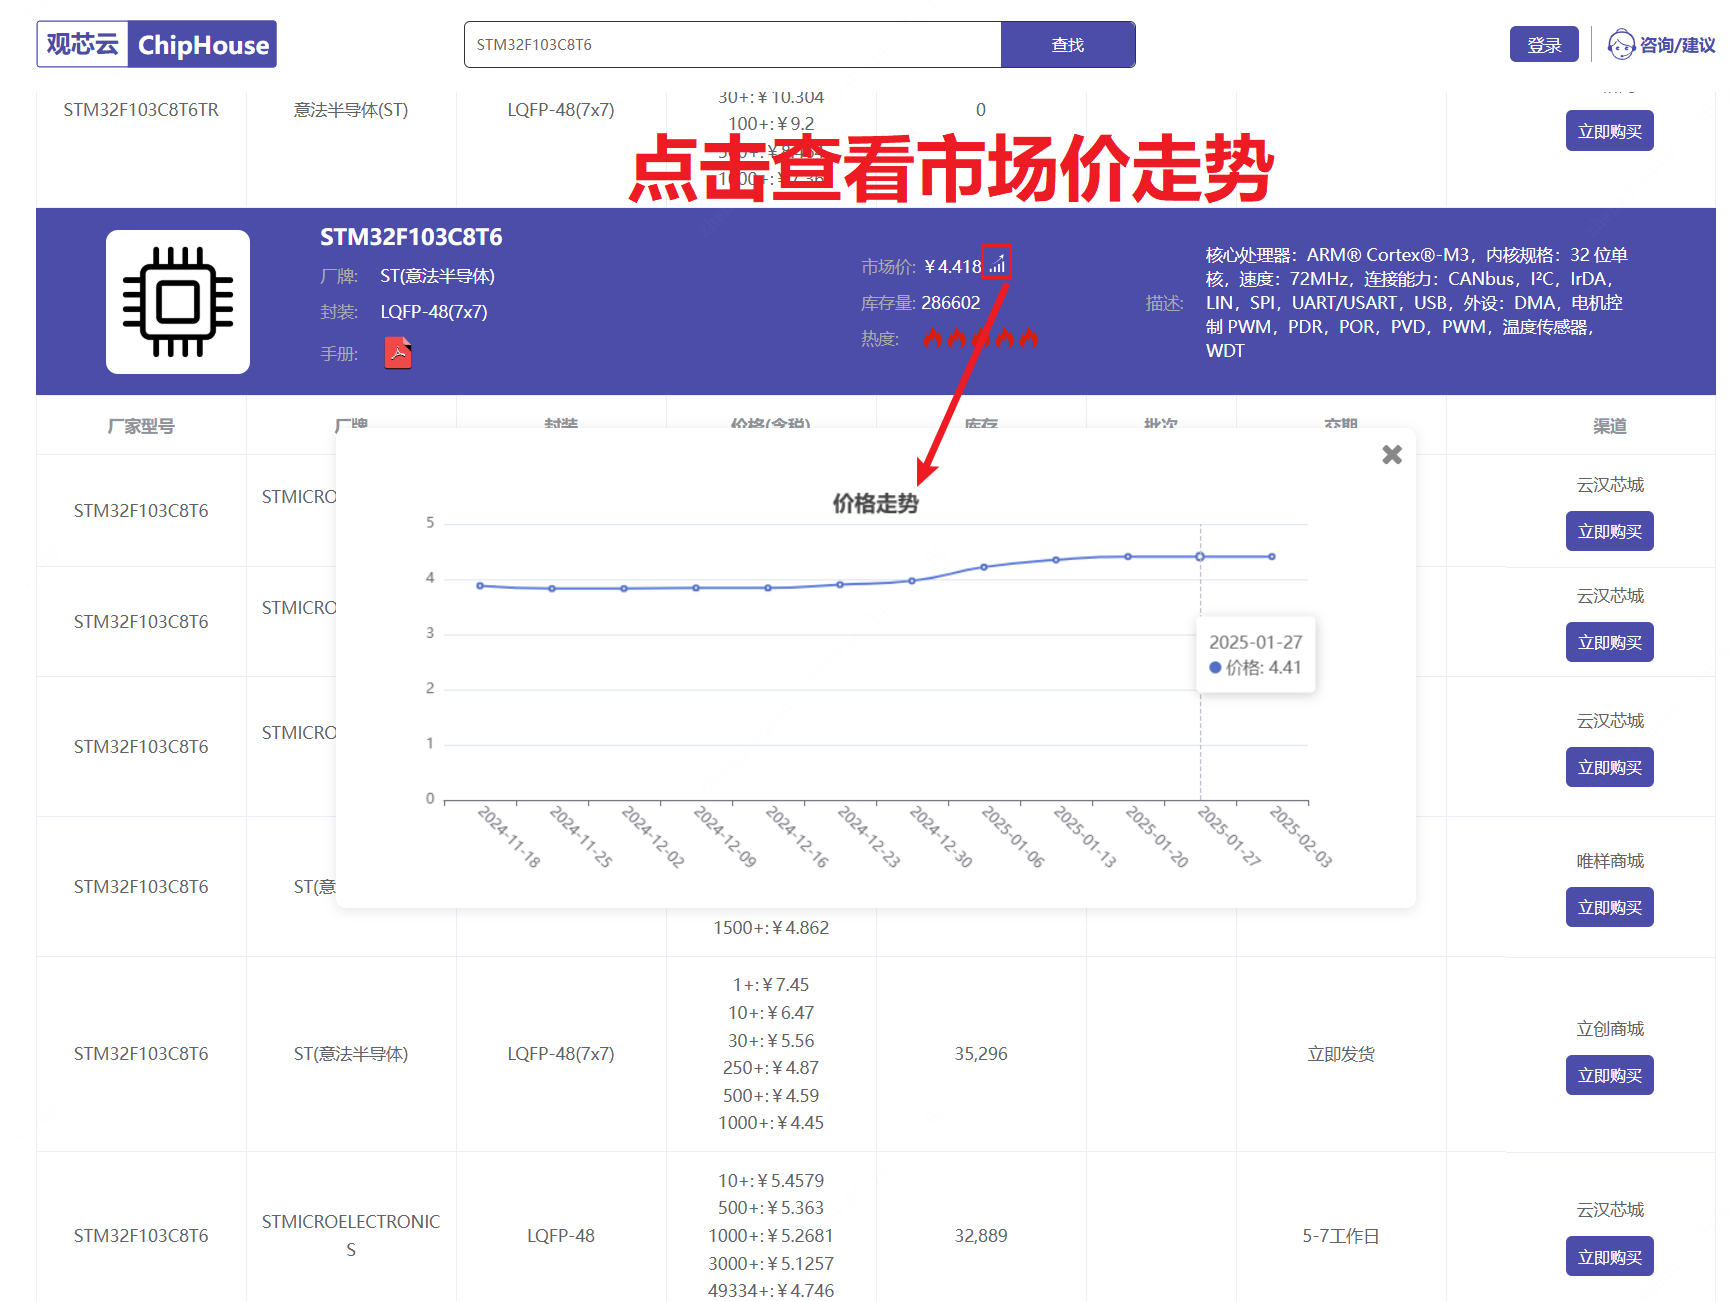Click the LQFP-48 package cell
Image resolution: width=1734 pixels, height=1301 pixels.
[x=561, y=1236]
